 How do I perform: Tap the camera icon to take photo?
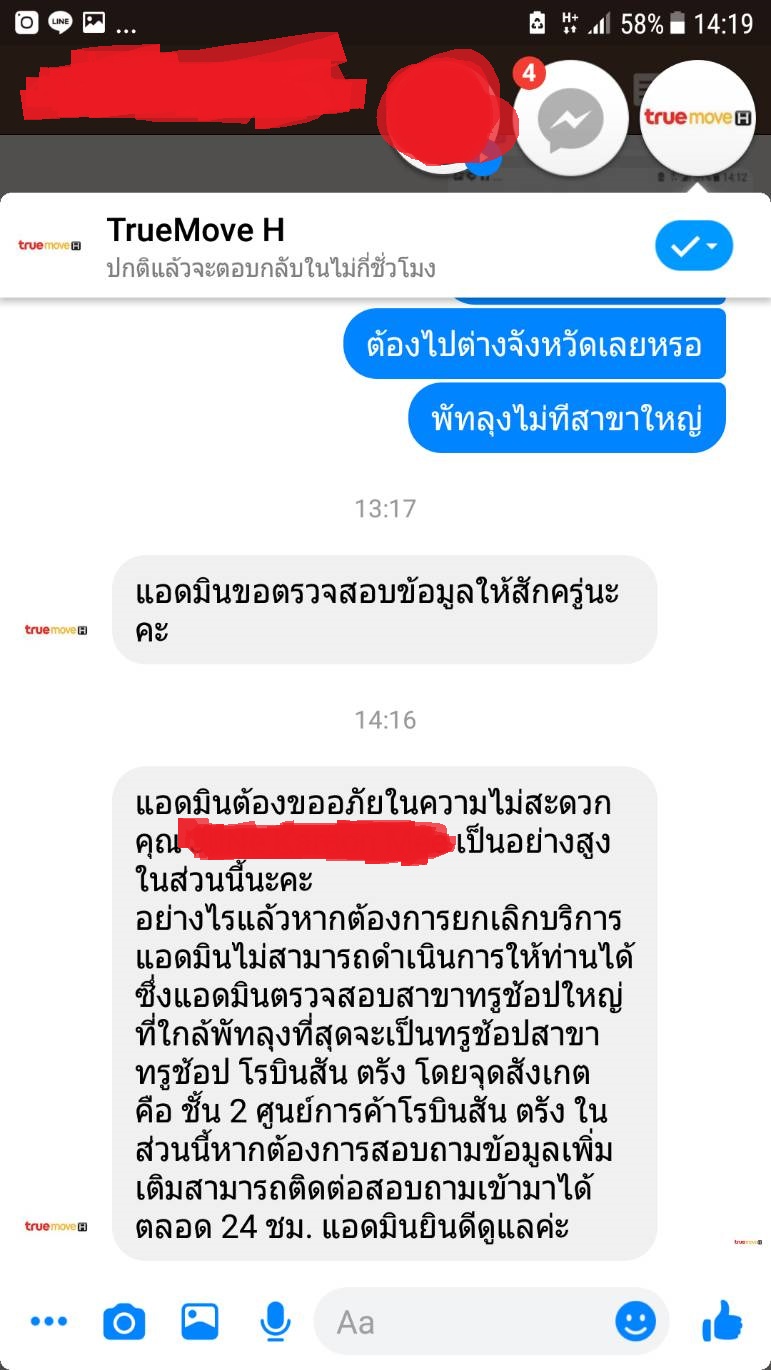(124, 1322)
